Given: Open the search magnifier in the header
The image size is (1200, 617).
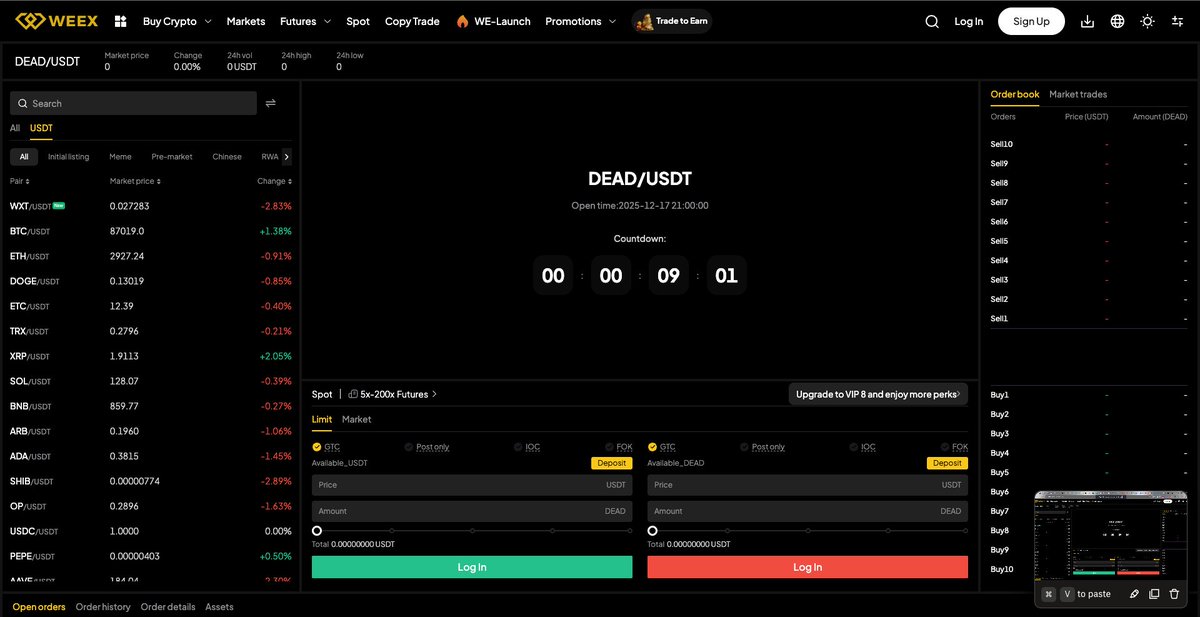Looking at the screenshot, I should click(x=932, y=21).
